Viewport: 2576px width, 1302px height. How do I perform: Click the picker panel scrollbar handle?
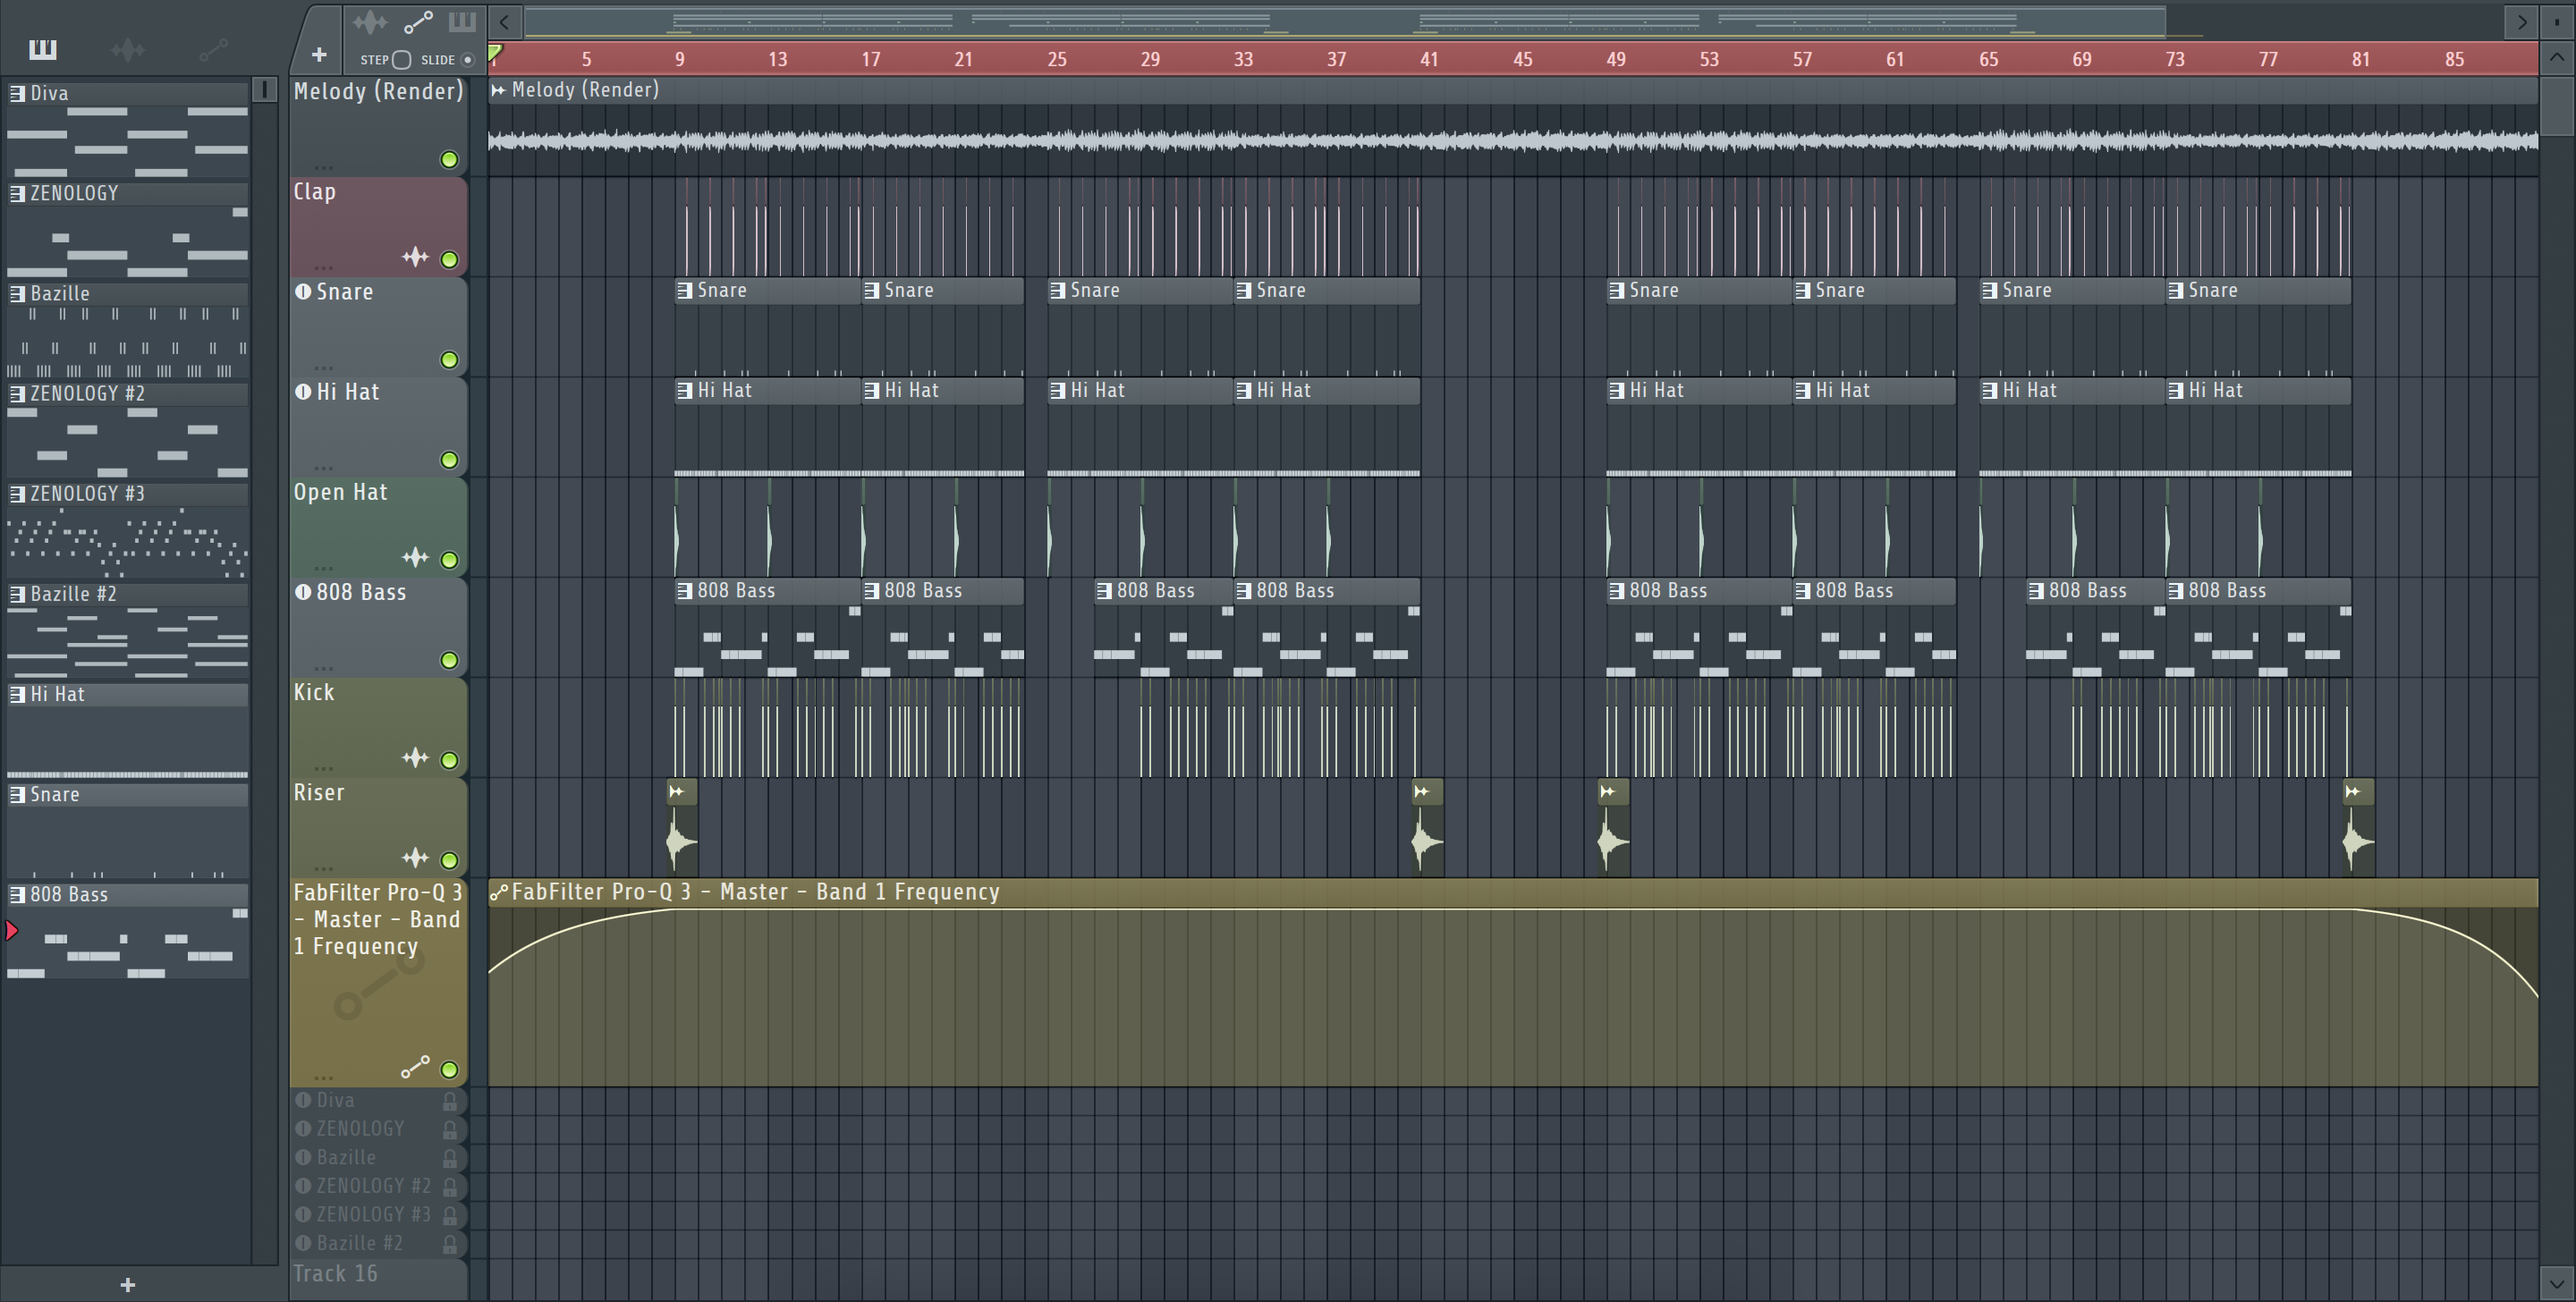[x=264, y=90]
